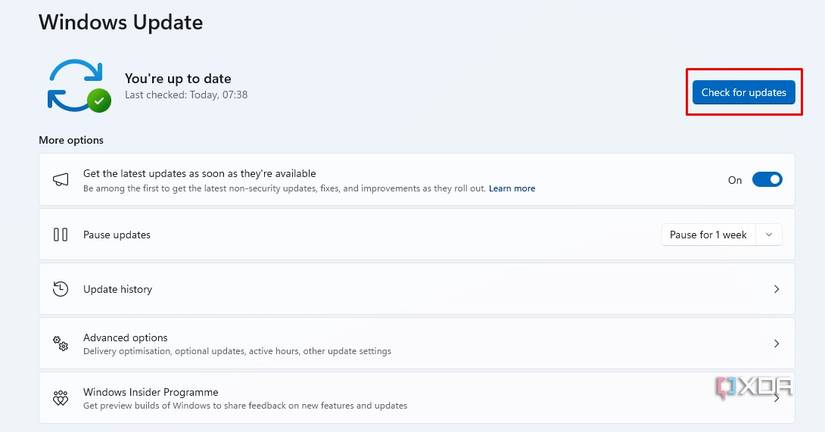The height and width of the screenshot is (432, 825).
Task: Open the Learn more link
Action: click(x=512, y=188)
